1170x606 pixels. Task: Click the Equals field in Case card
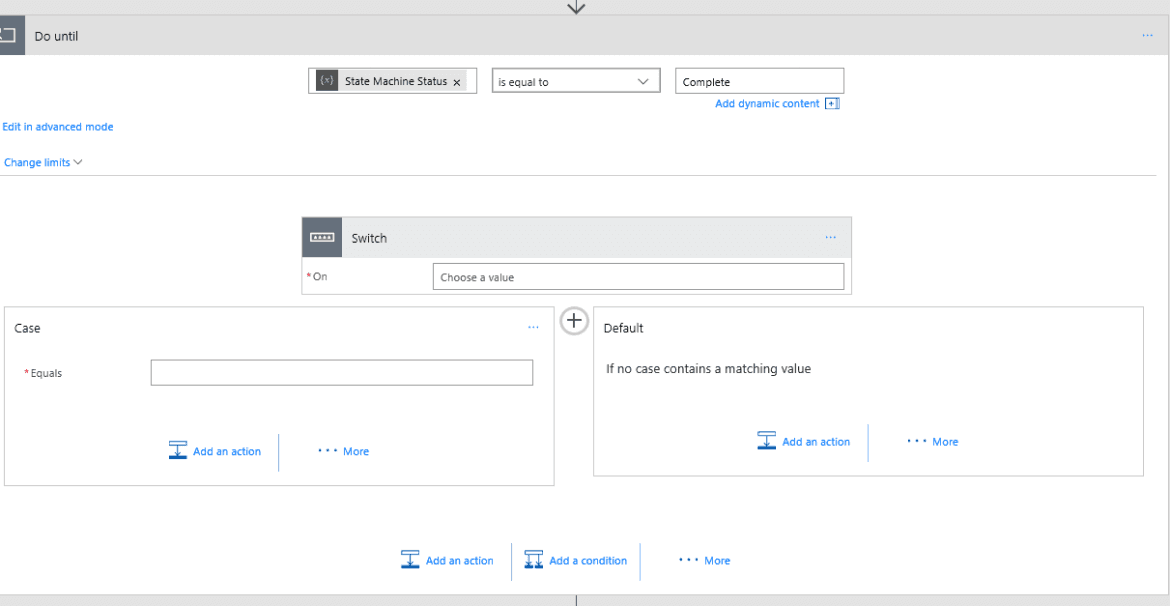coord(341,372)
